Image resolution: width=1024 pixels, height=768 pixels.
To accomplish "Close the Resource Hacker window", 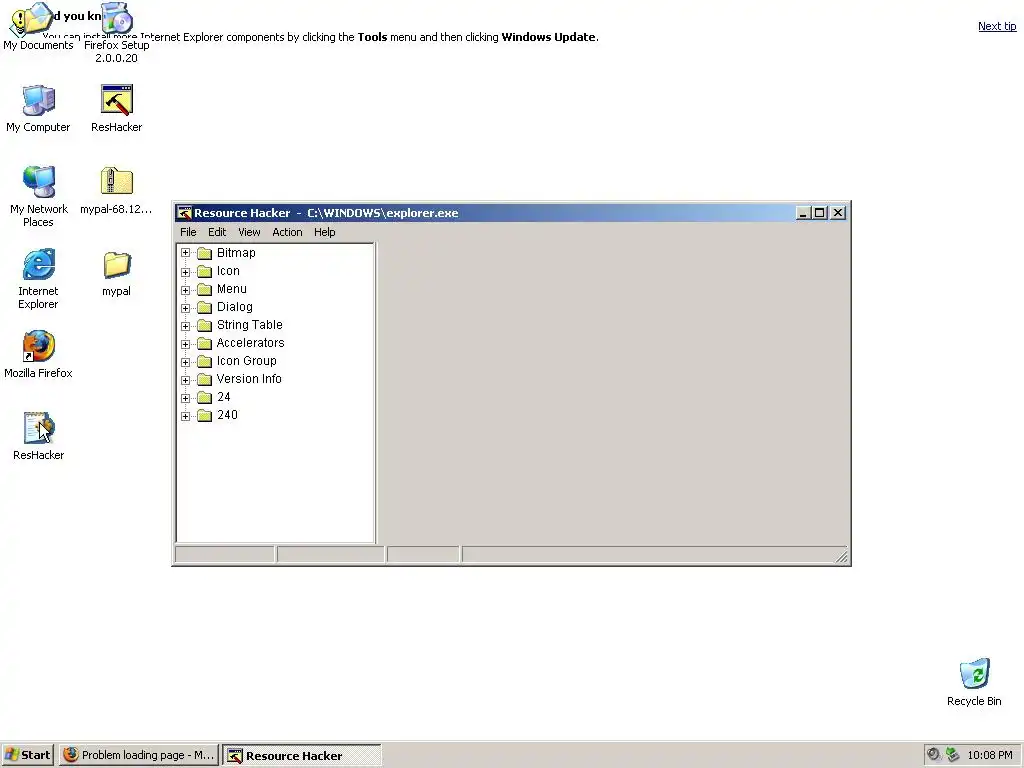I will click(x=839, y=213).
